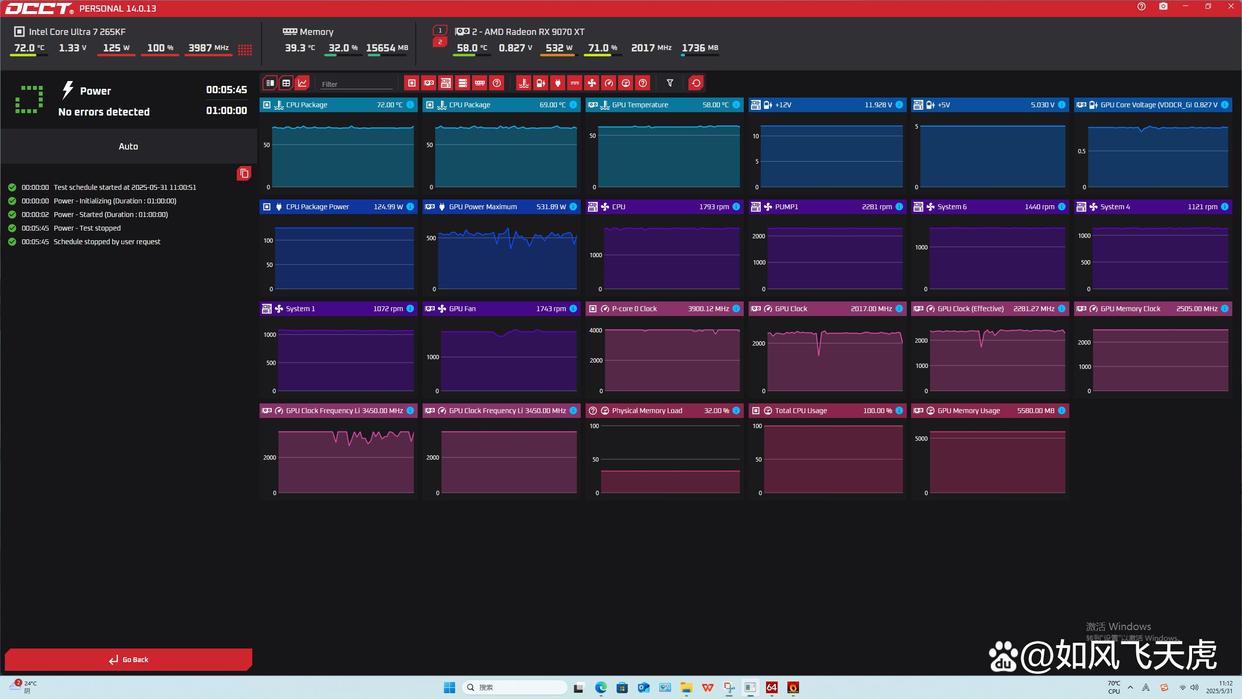Click info icon on 69.00 °C CPU Package graph
Screen dimensions: 1242x699
tap(573, 105)
